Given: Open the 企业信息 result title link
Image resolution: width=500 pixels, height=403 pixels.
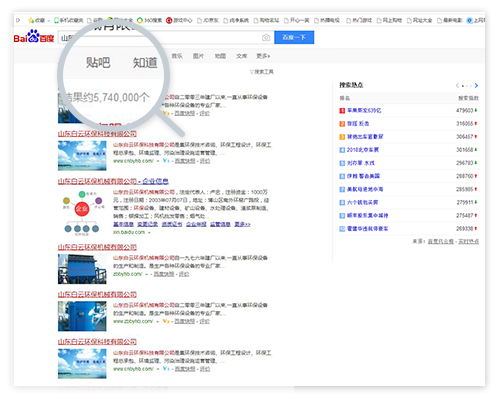Looking at the screenshot, I should [x=156, y=181].
